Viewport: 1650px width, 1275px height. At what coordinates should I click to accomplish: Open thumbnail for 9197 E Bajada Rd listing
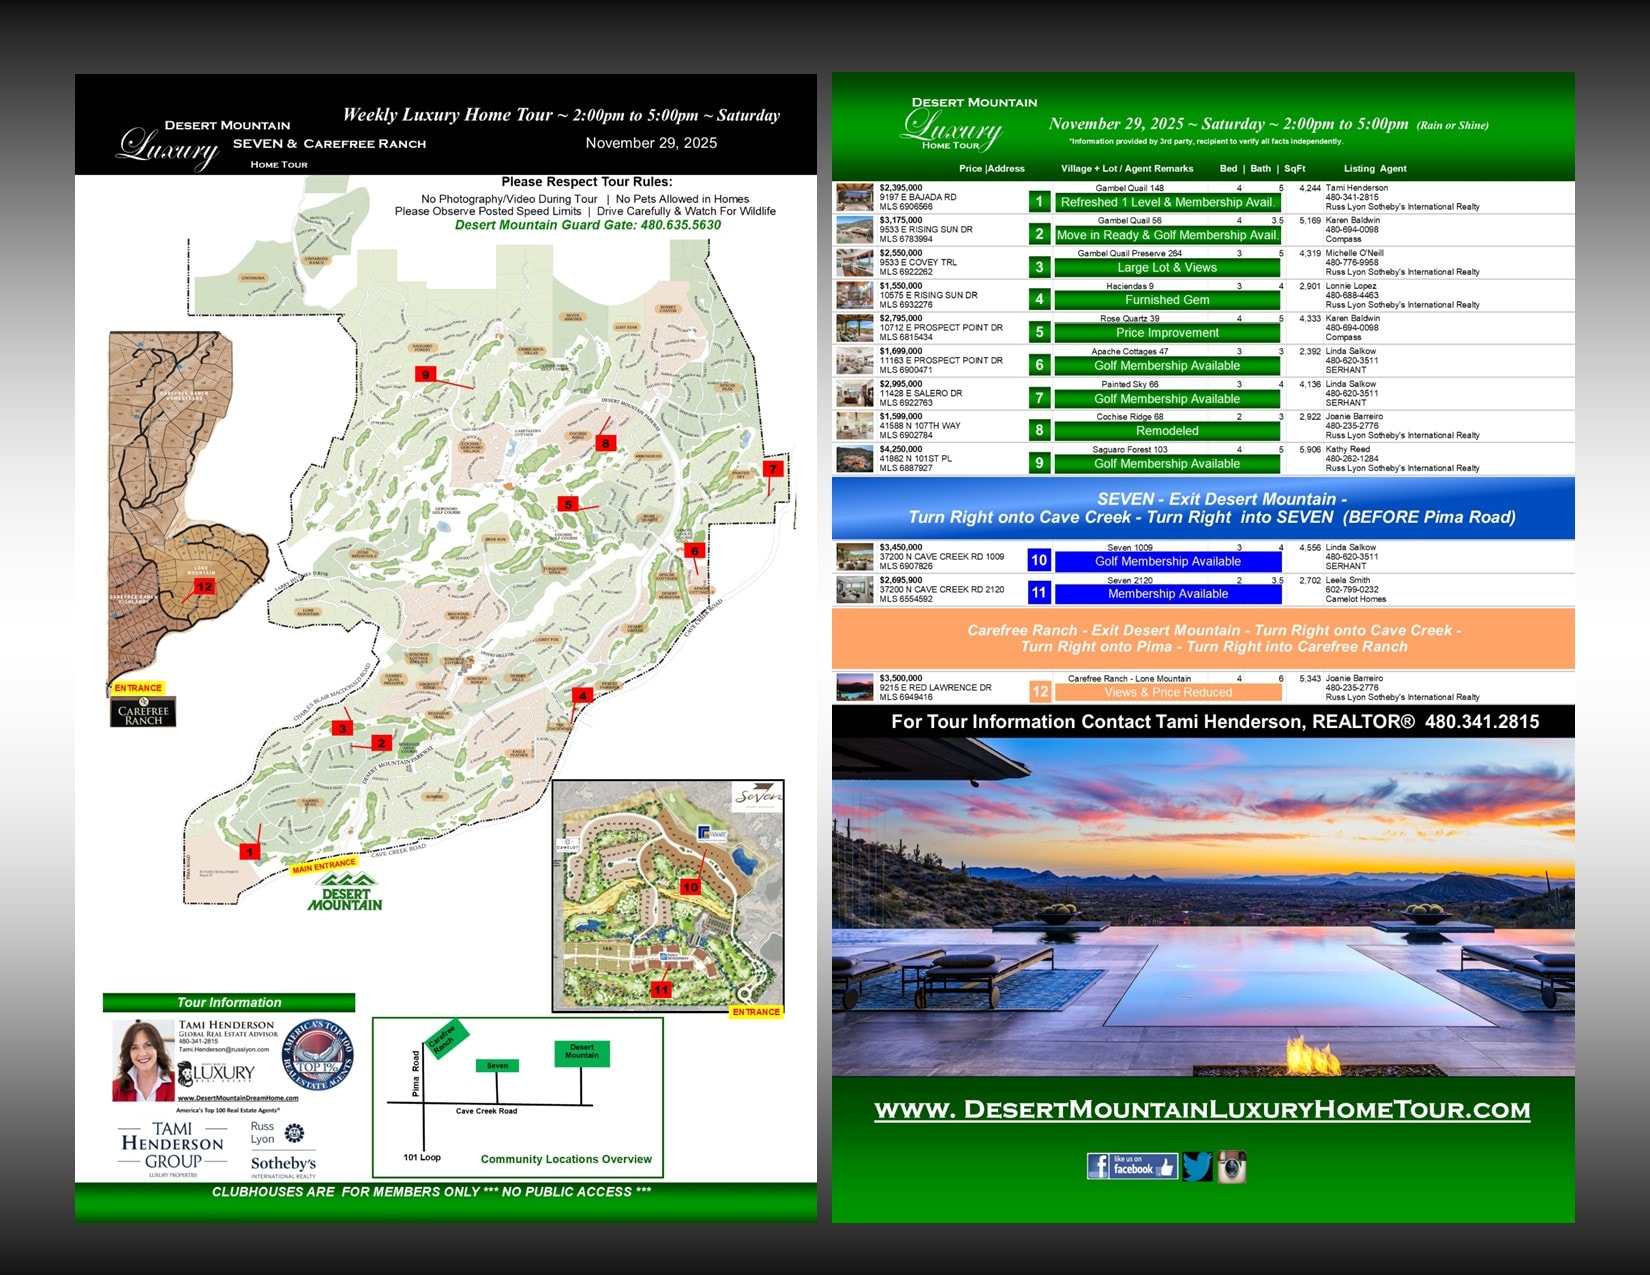[x=855, y=197]
